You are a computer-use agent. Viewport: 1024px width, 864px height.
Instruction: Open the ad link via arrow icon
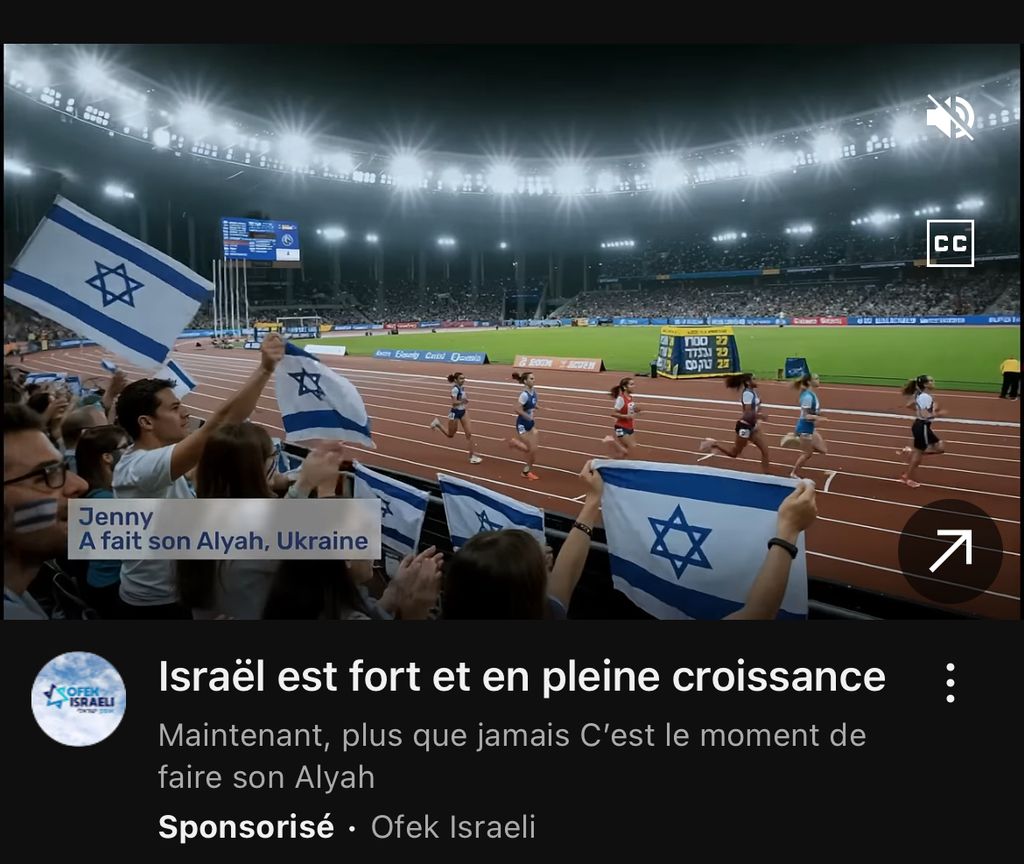tap(950, 551)
